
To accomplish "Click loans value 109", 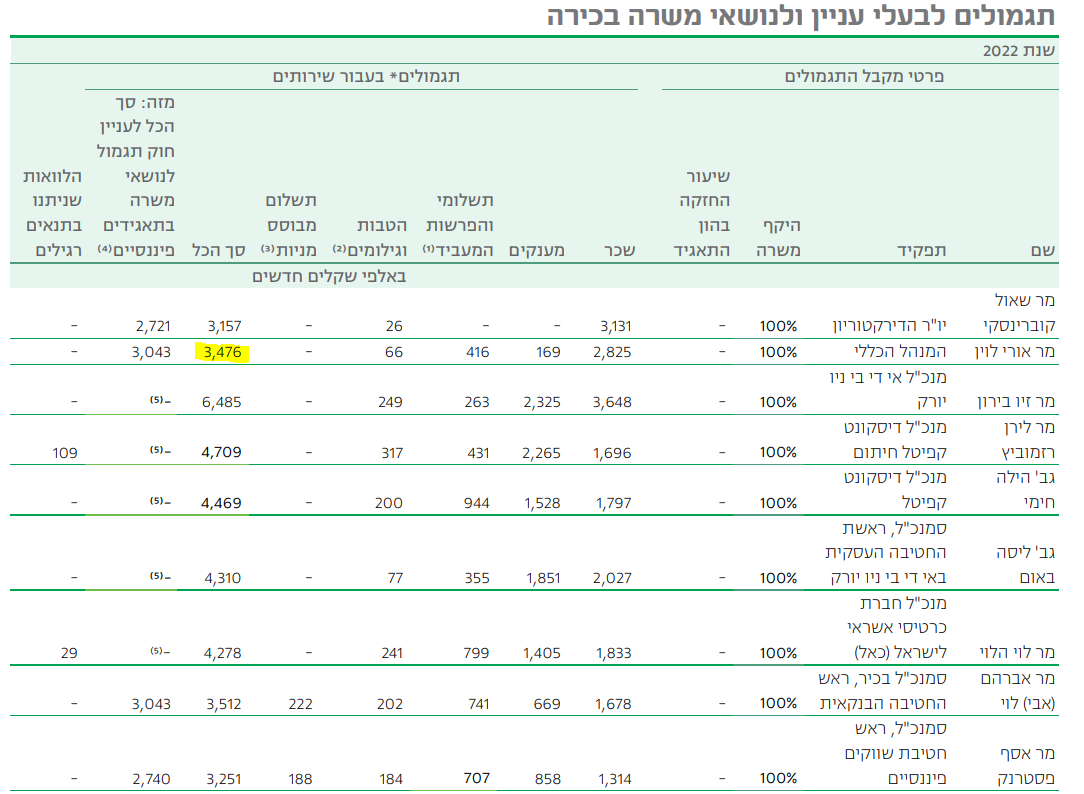I will (64, 453).
